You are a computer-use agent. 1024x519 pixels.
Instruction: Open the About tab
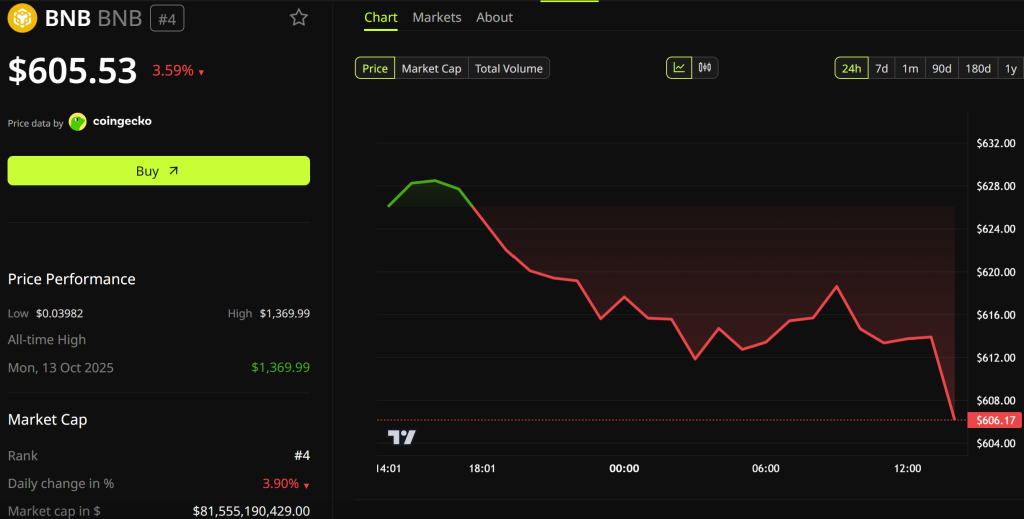(494, 18)
